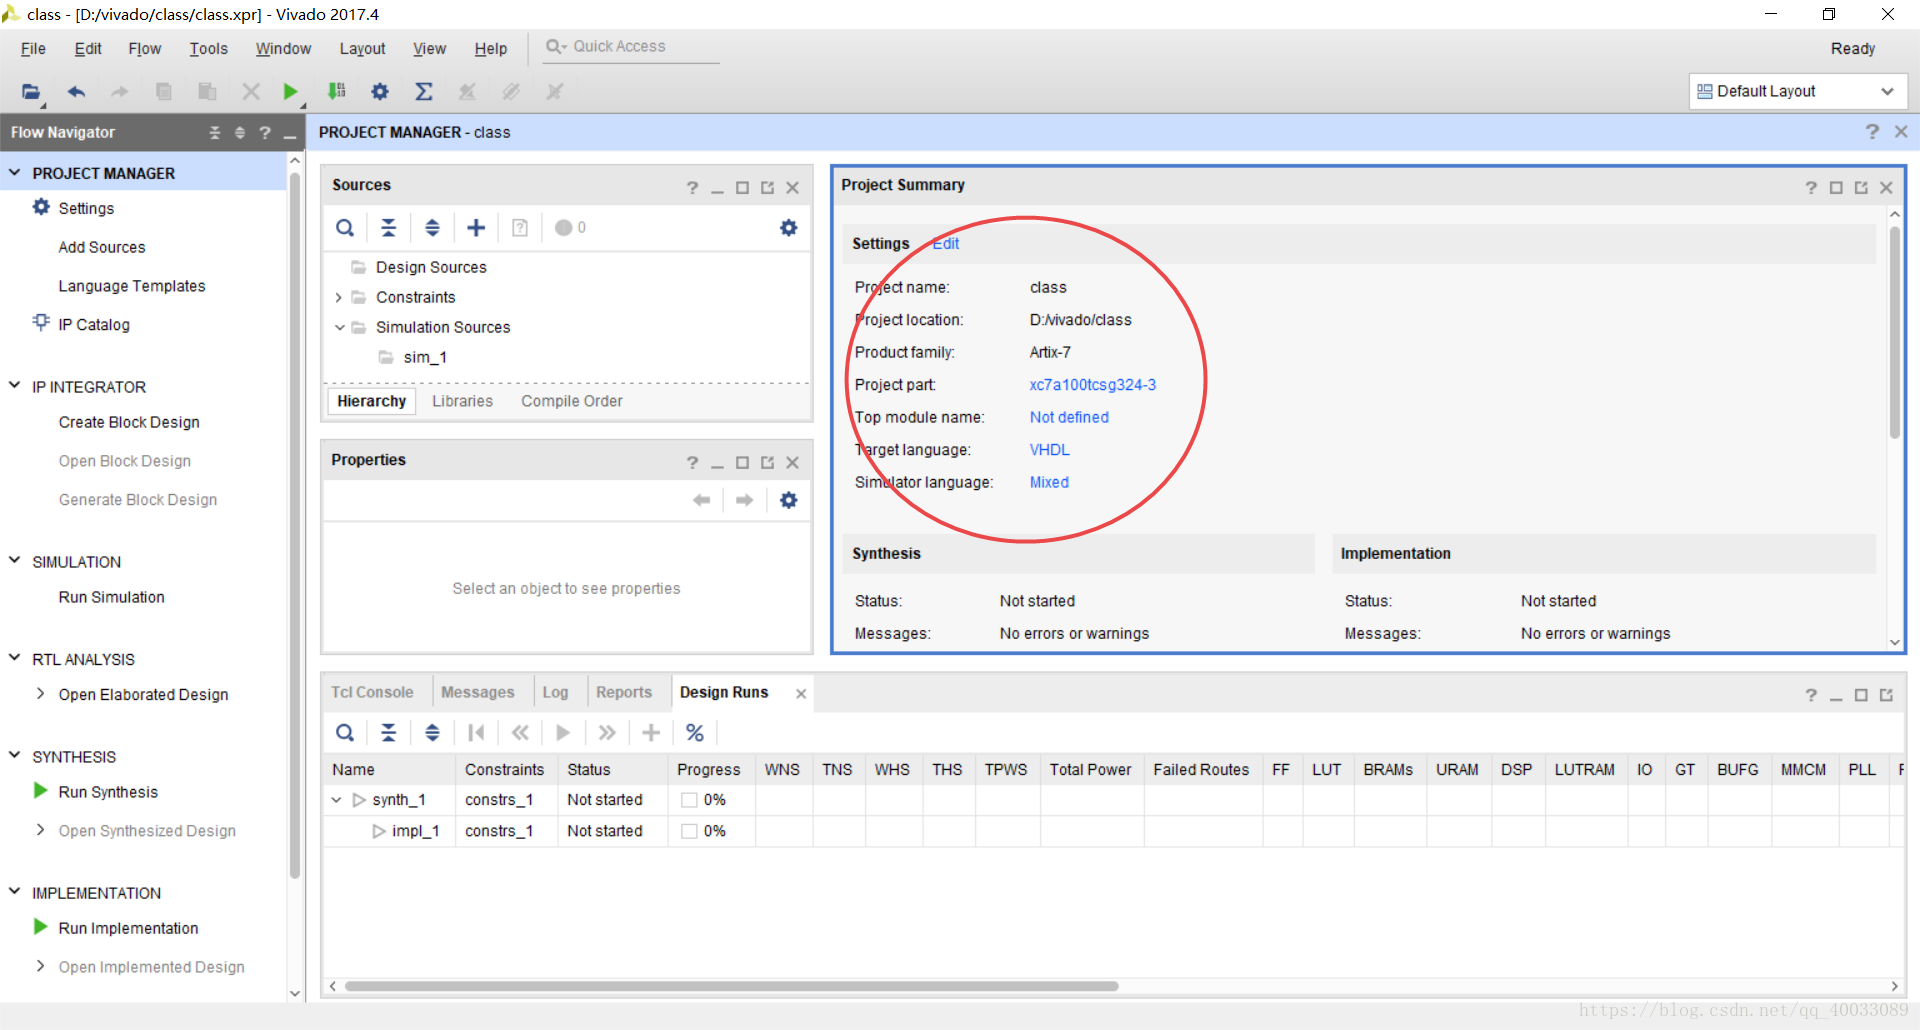The width and height of the screenshot is (1920, 1030).
Task: Open the Default Layout dropdown
Action: click(x=1798, y=91)
